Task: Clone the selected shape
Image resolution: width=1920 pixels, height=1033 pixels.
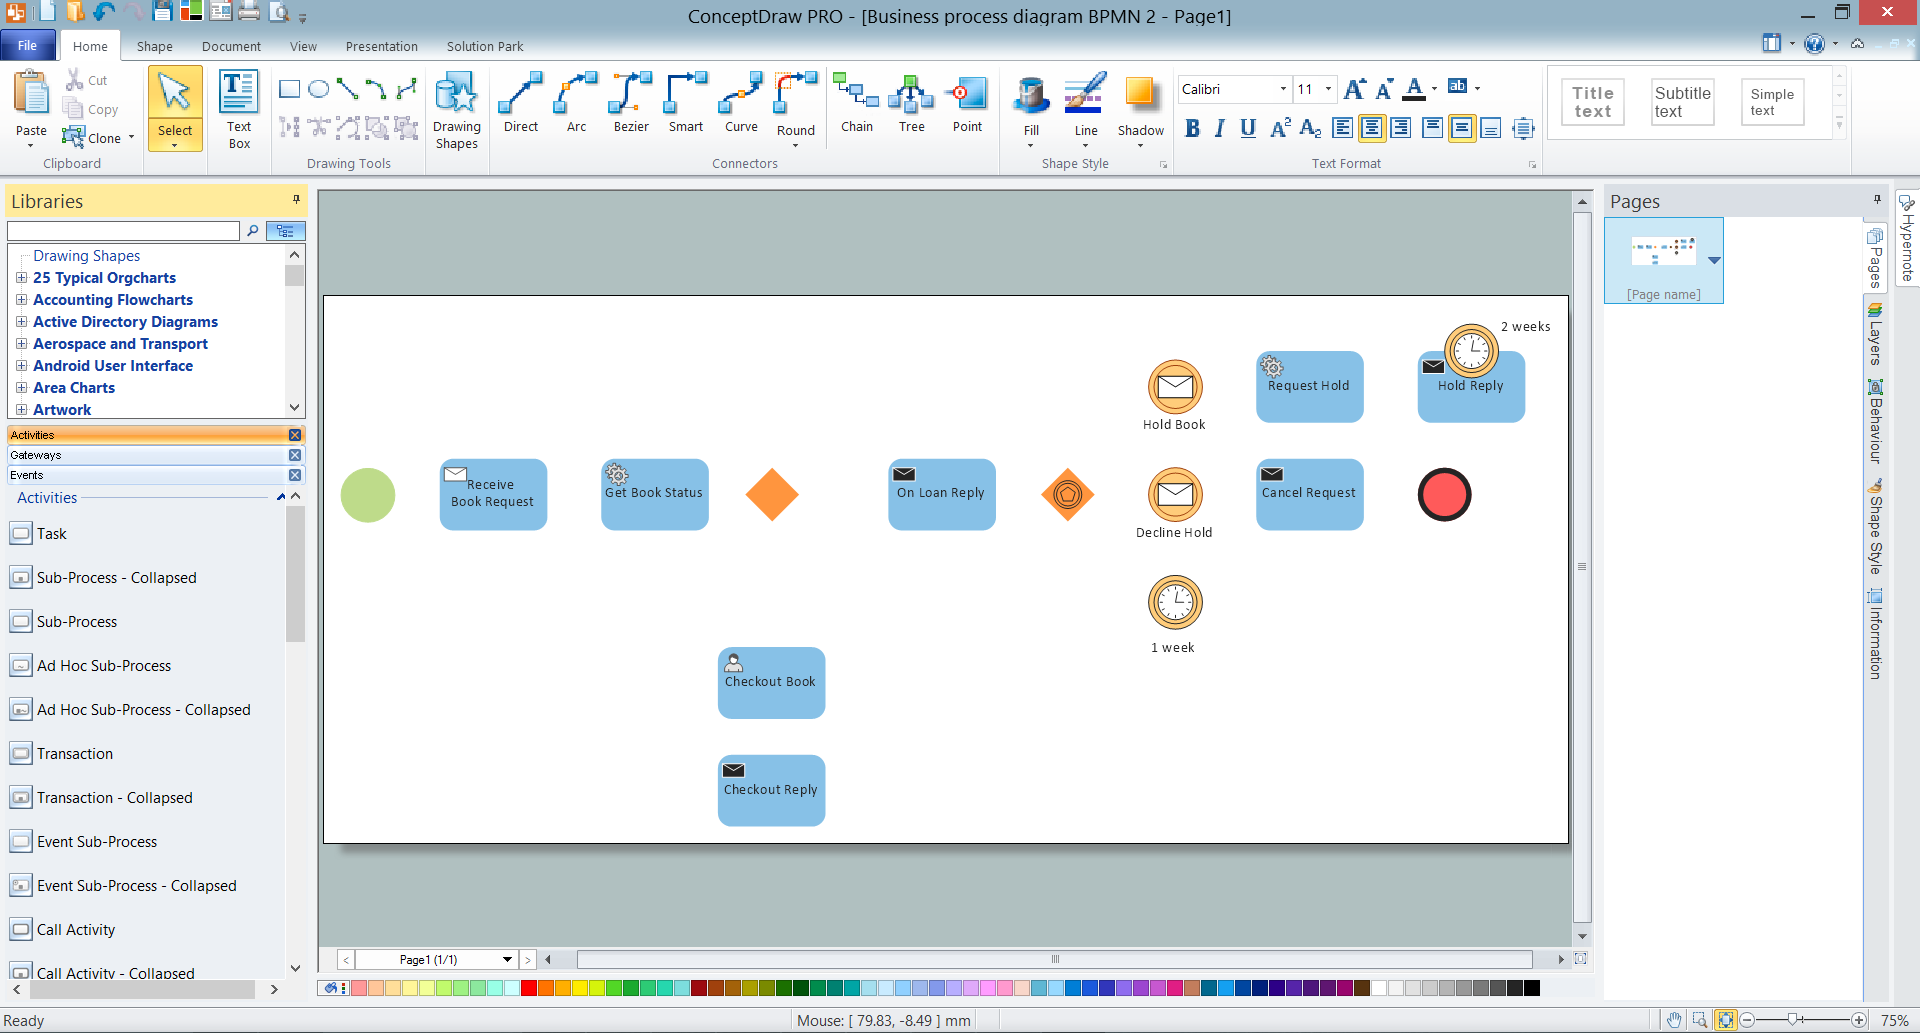Action: click(x=98, y=138)
